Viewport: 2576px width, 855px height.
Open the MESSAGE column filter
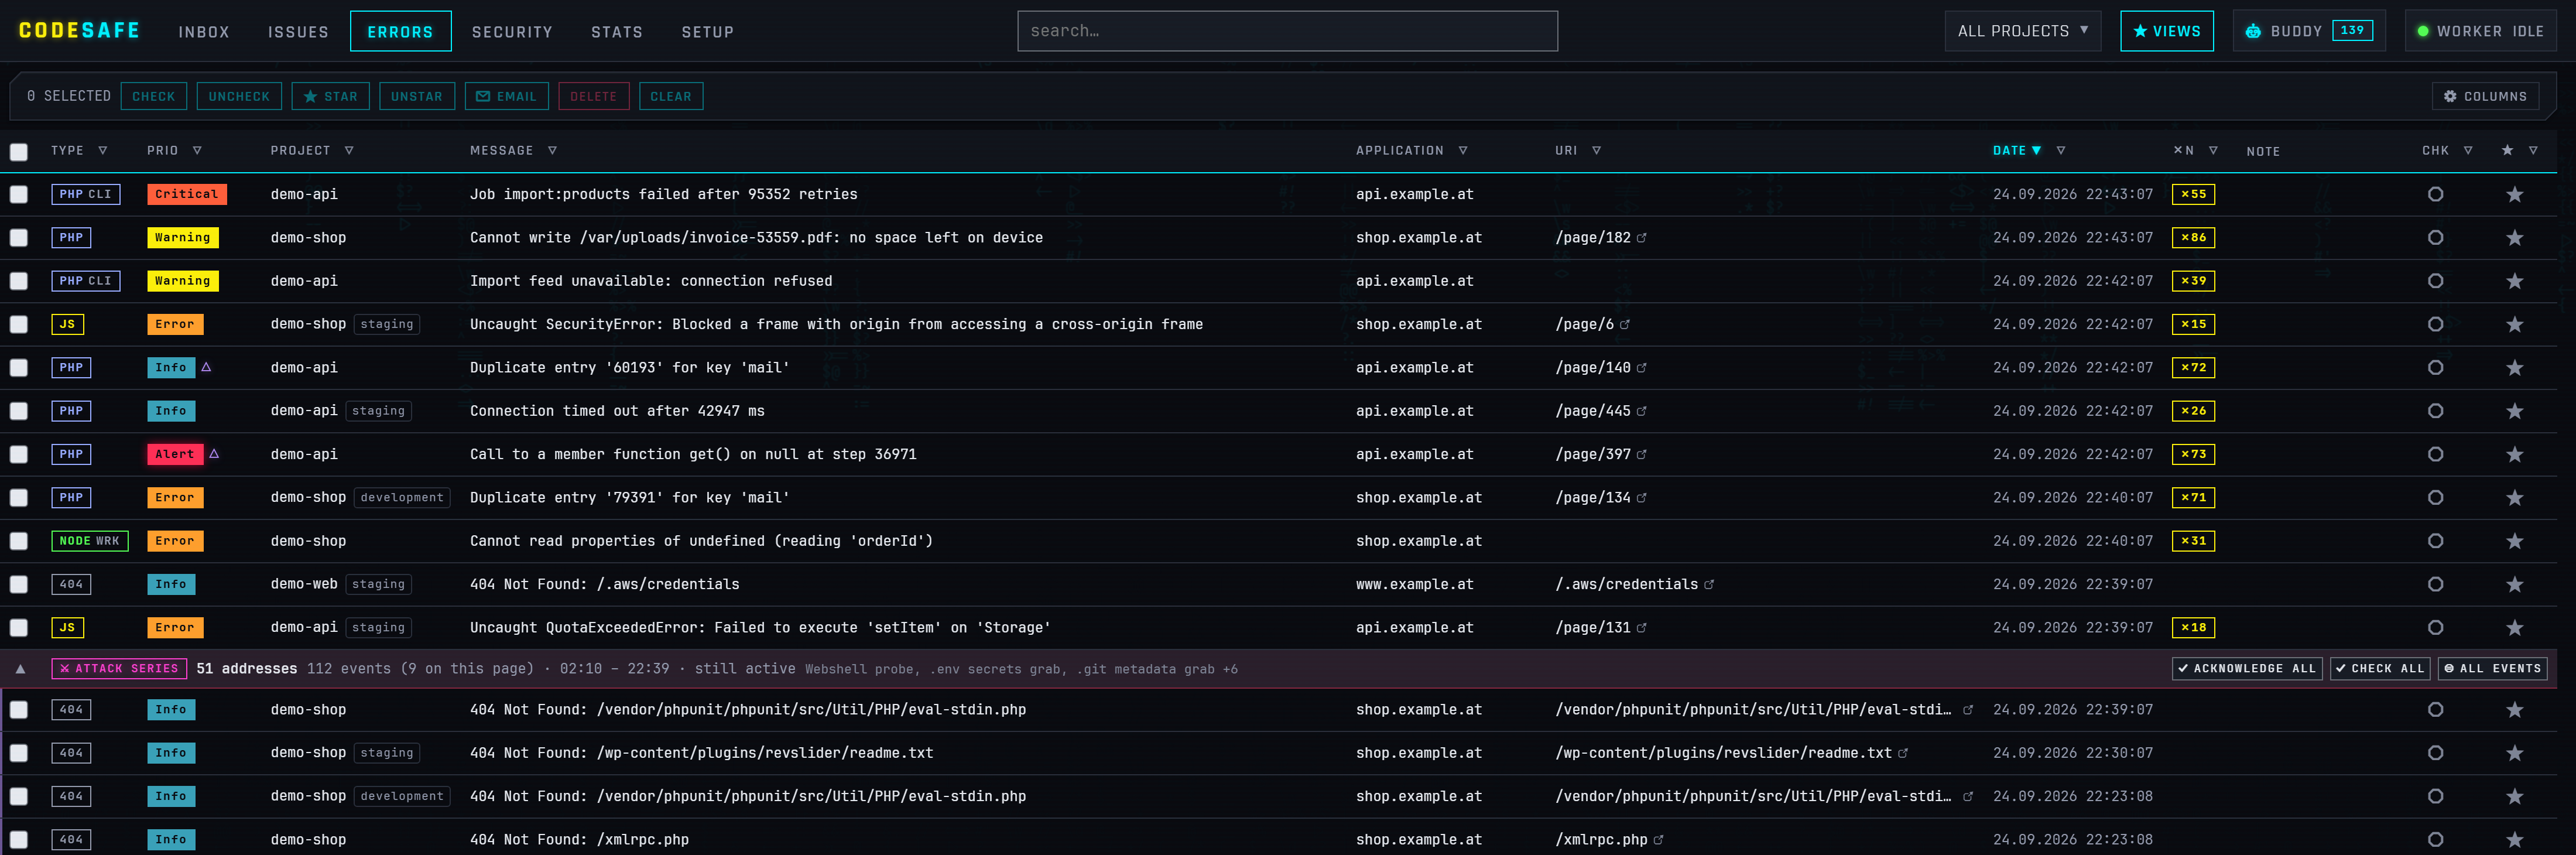click(552, 150)
